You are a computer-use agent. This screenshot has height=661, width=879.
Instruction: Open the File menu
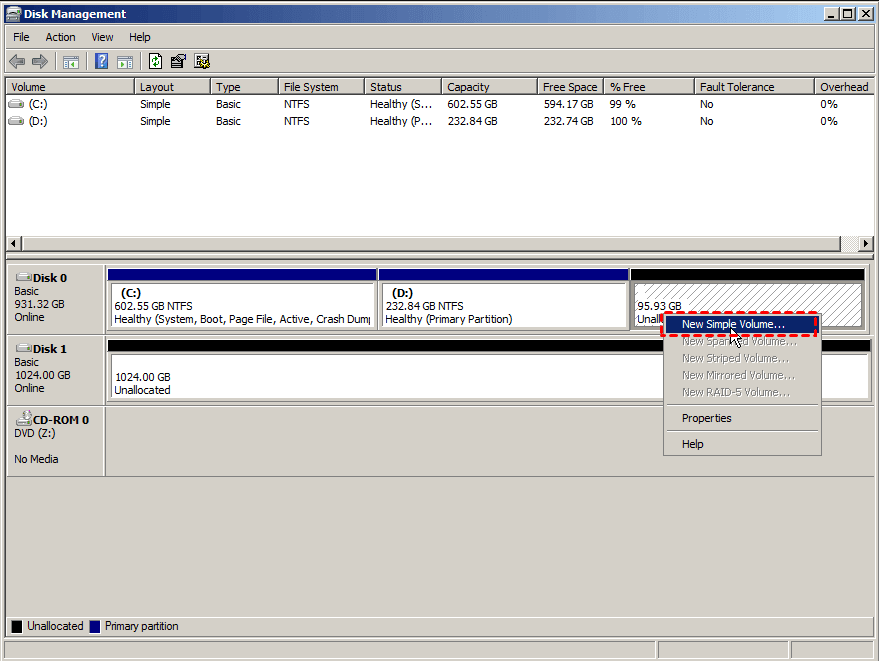point(21,37)
